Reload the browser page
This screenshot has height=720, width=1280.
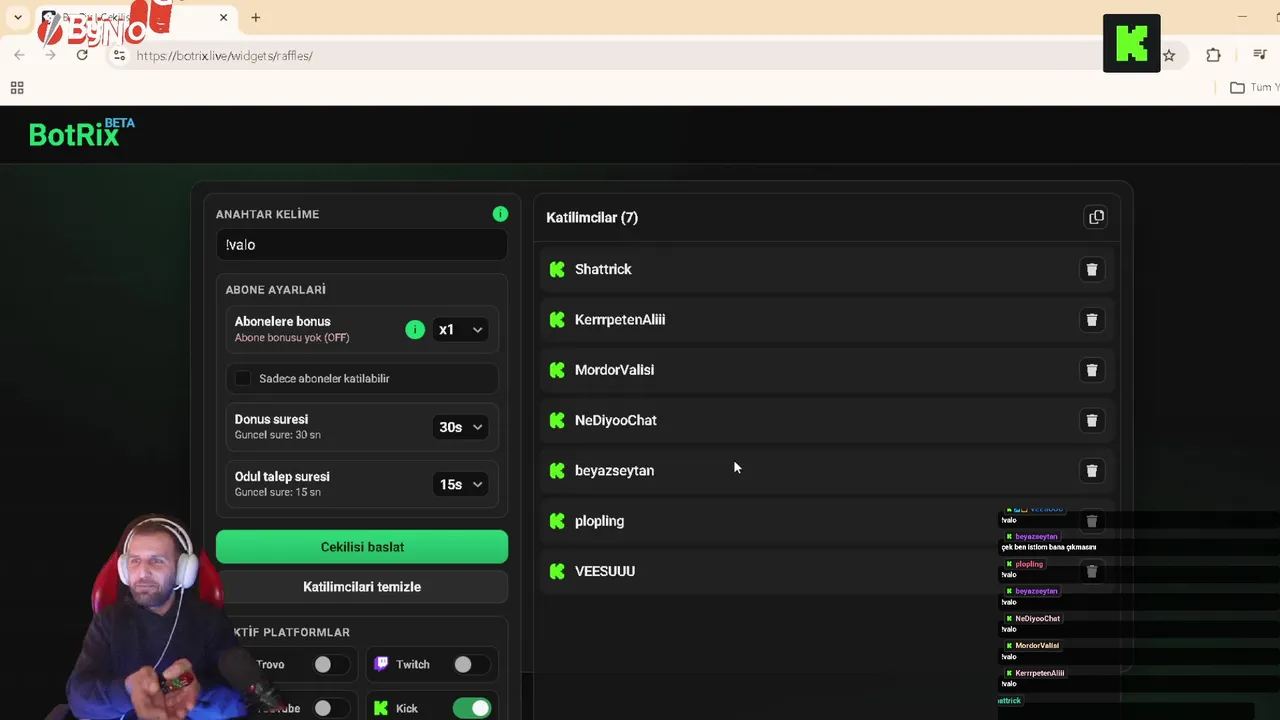click(x=82, y=55)
